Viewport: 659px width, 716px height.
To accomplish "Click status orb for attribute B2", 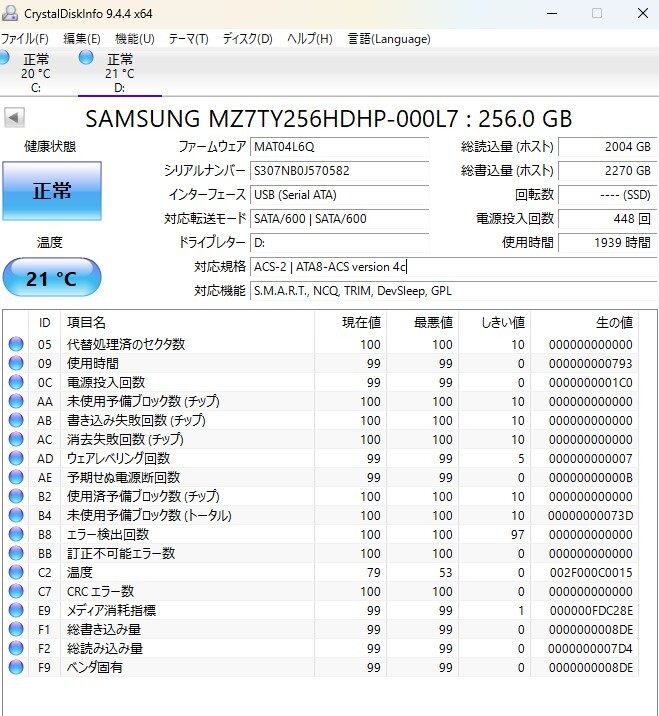I will click(x=16, y=496).
